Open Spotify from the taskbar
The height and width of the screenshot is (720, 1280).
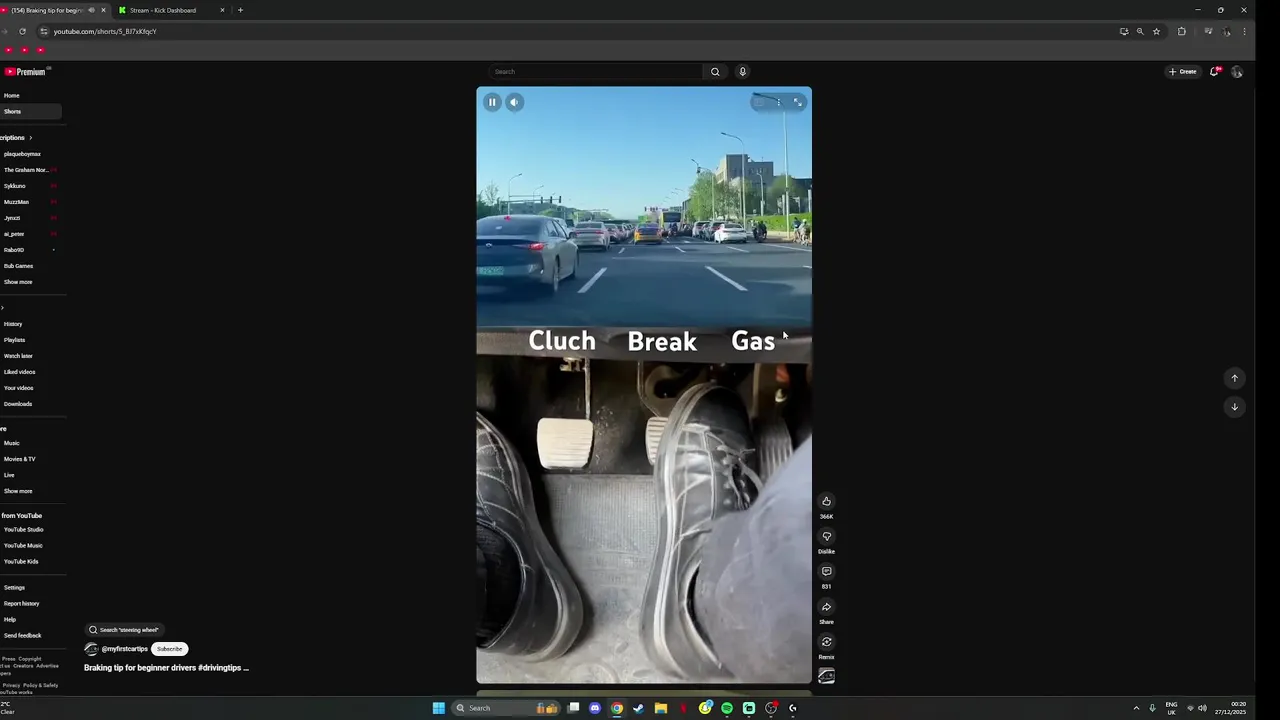coord(727,708)
